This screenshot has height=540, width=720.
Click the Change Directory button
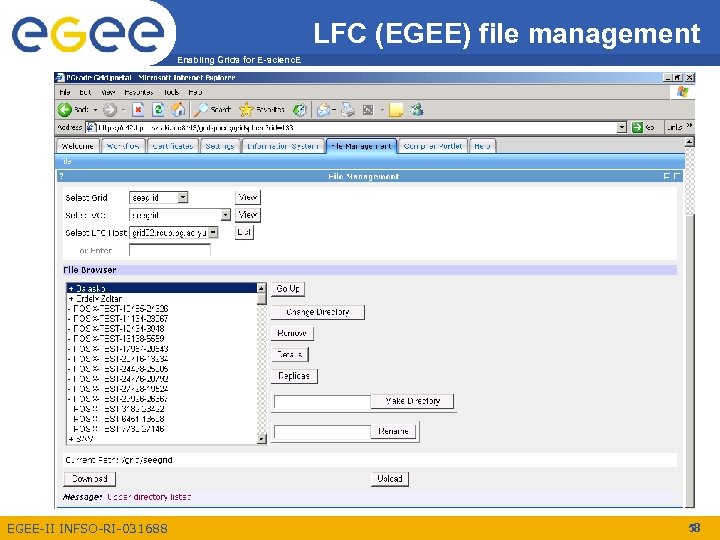(x=318, y=312)
